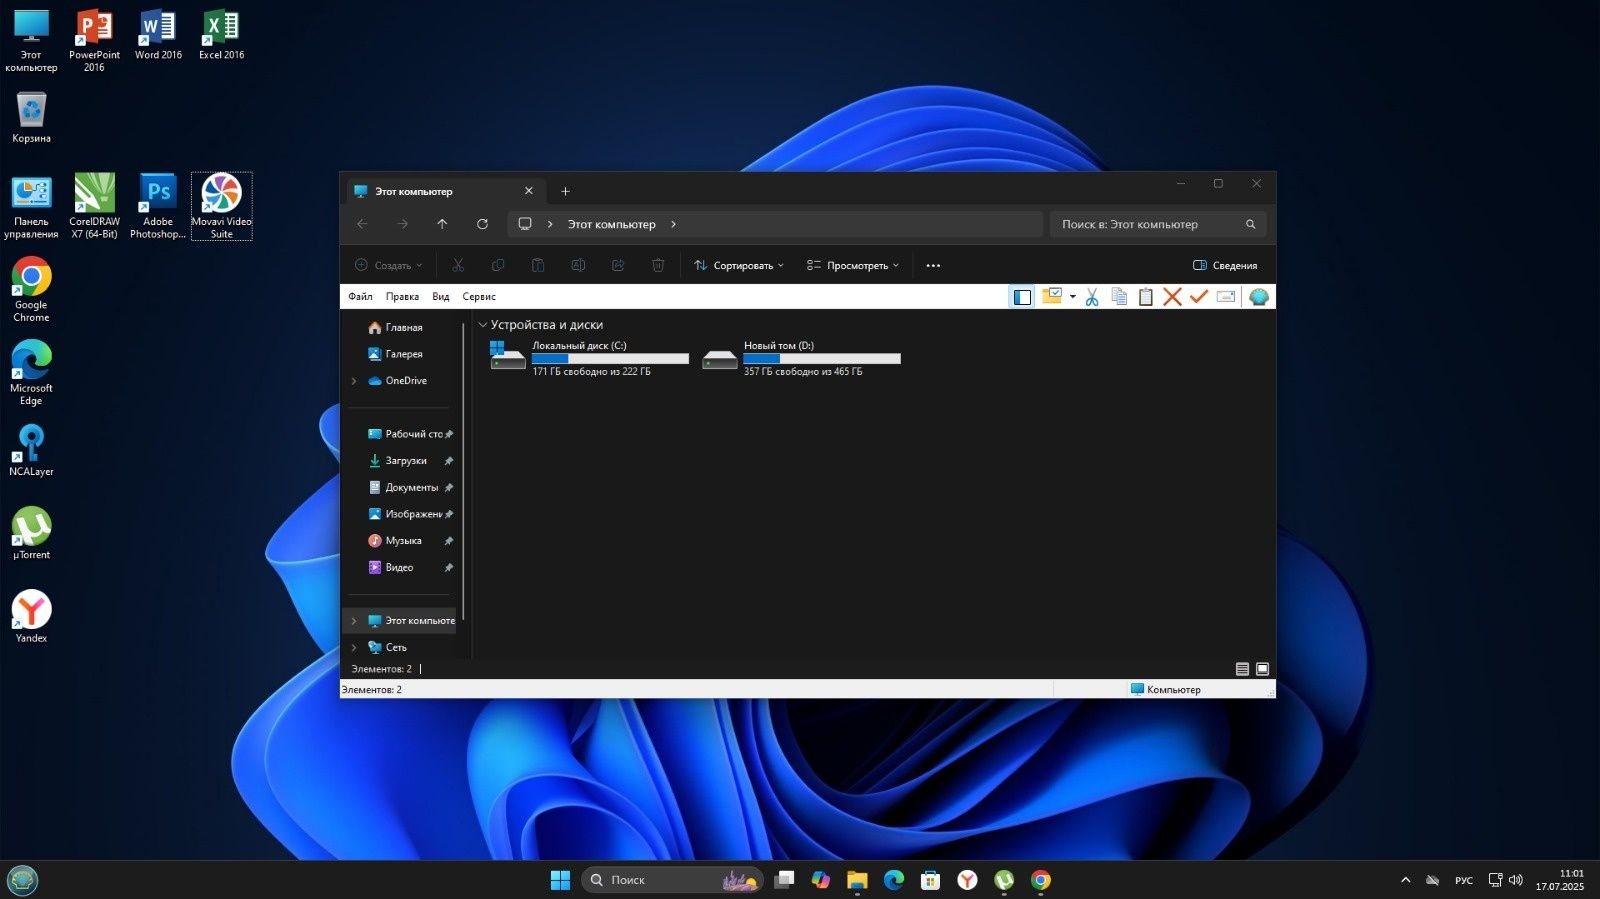Switch to details view icon in status bar
Screen dimensions: 1600x899
tap(1242, 669)
